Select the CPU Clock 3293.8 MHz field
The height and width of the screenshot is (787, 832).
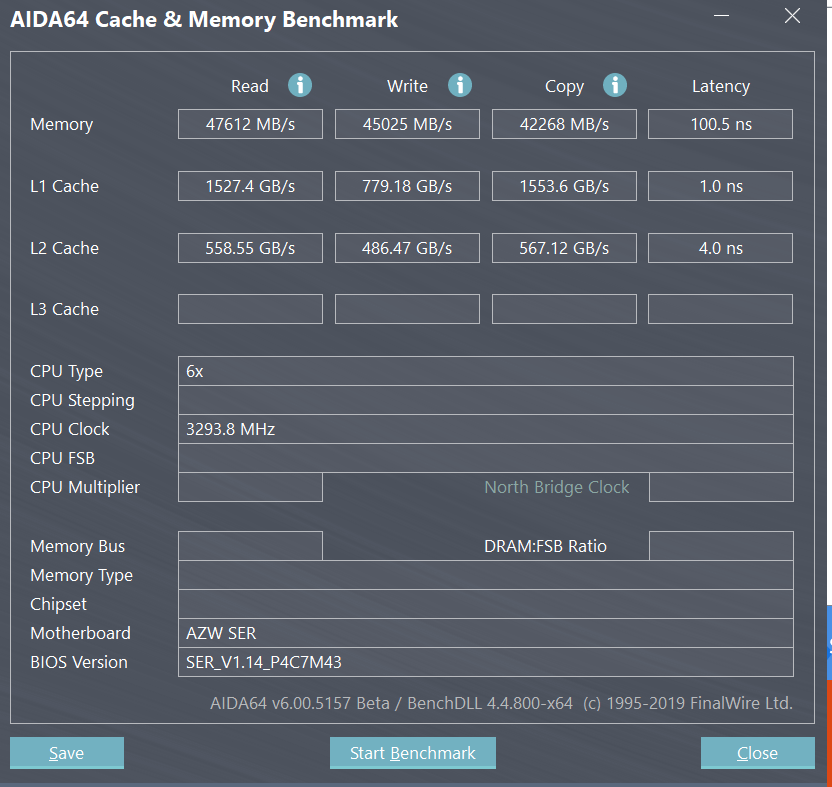[x=485, y=429]
